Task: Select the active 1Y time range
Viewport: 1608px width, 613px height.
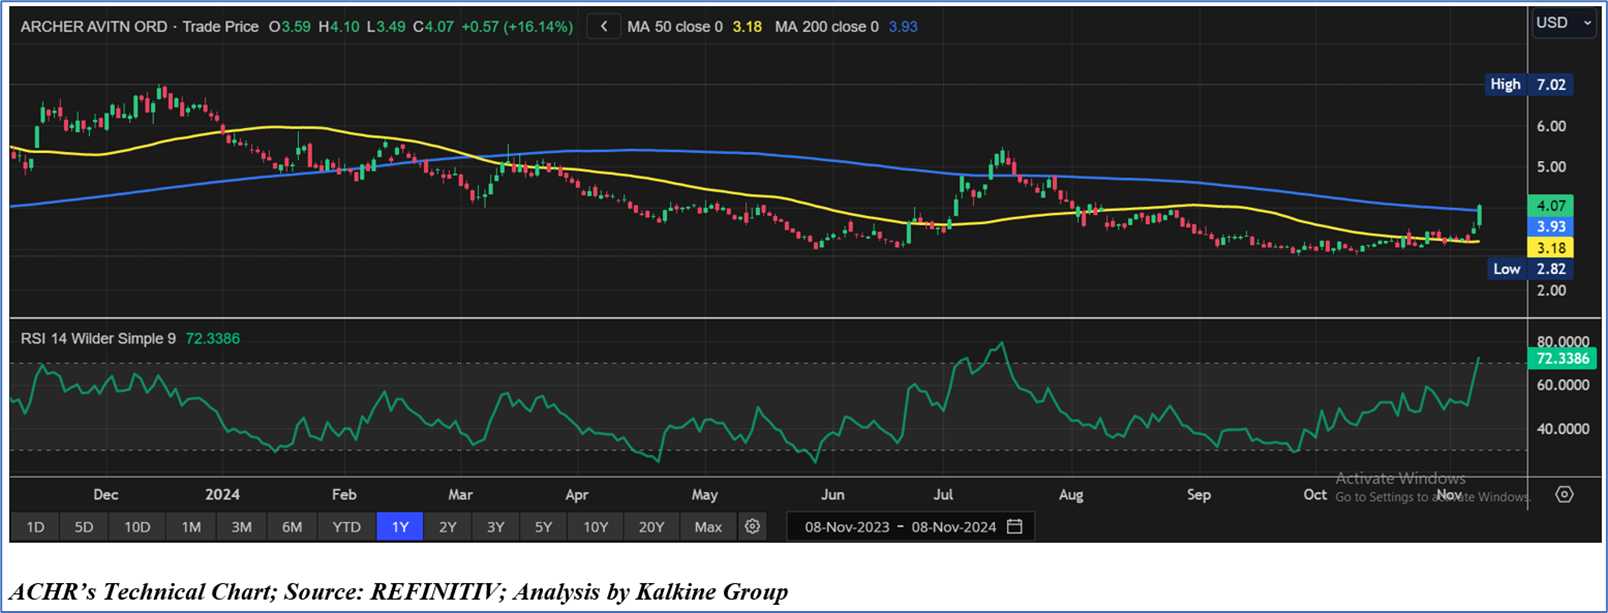Action: [400, 527]
